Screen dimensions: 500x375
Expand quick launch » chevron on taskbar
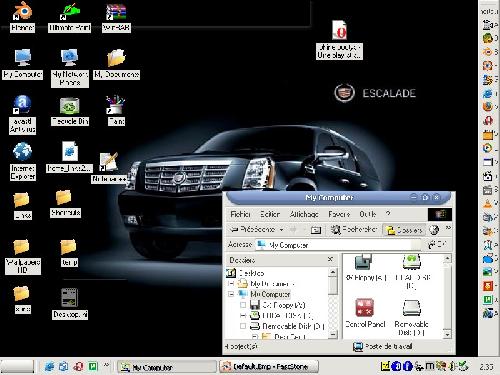tap(106, 365)
